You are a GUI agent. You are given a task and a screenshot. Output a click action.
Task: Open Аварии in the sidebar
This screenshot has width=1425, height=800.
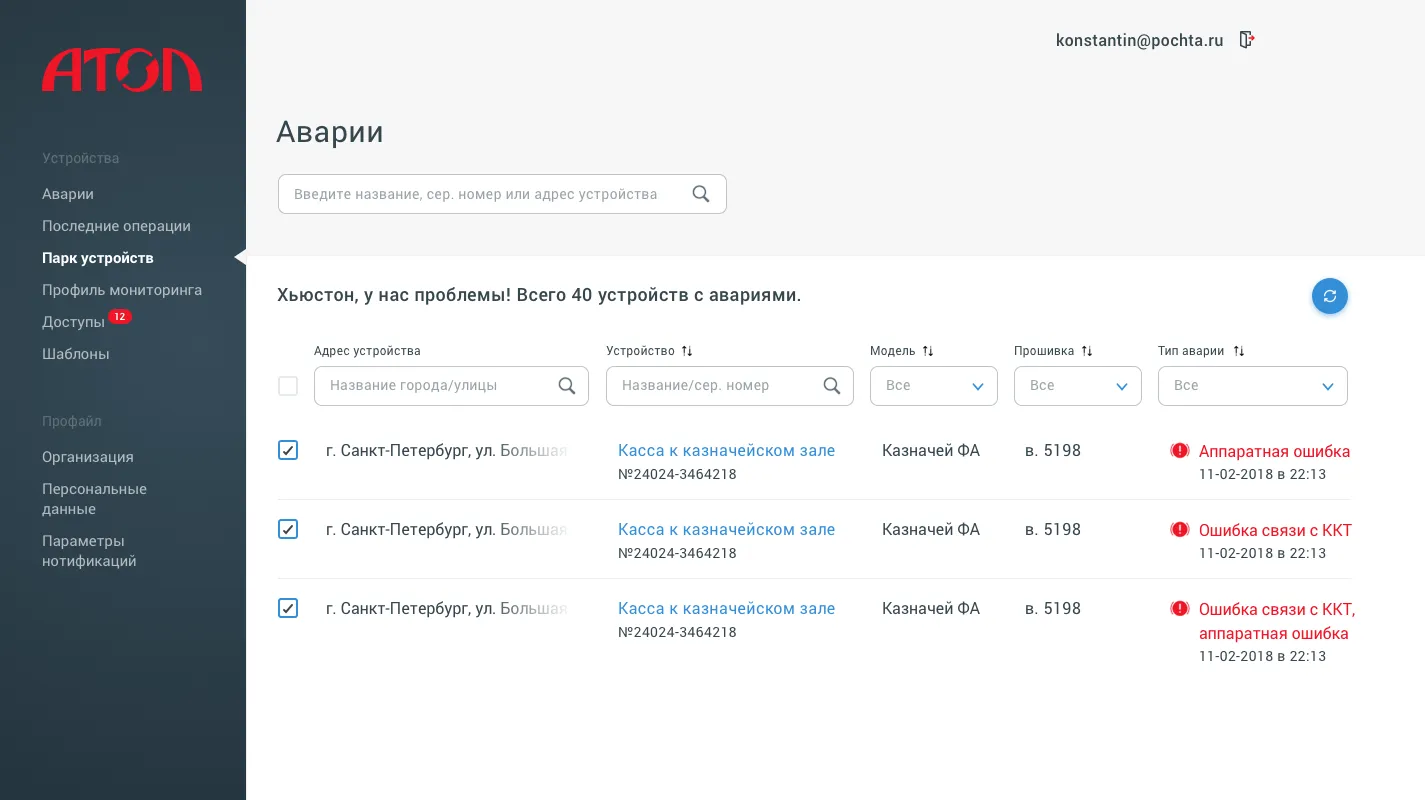[x=68, y=194]
